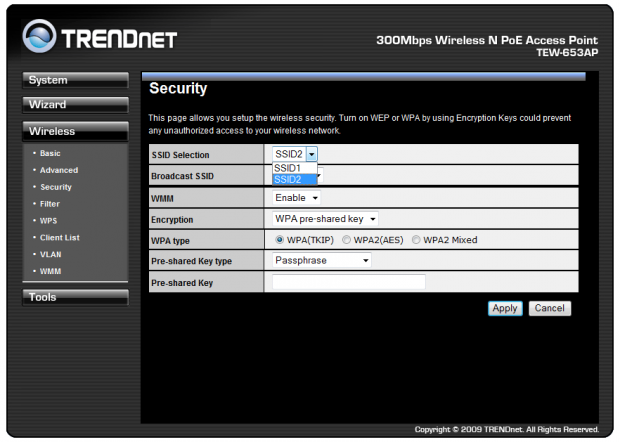
Task: Open the System menu section
Action: (75, 80)
